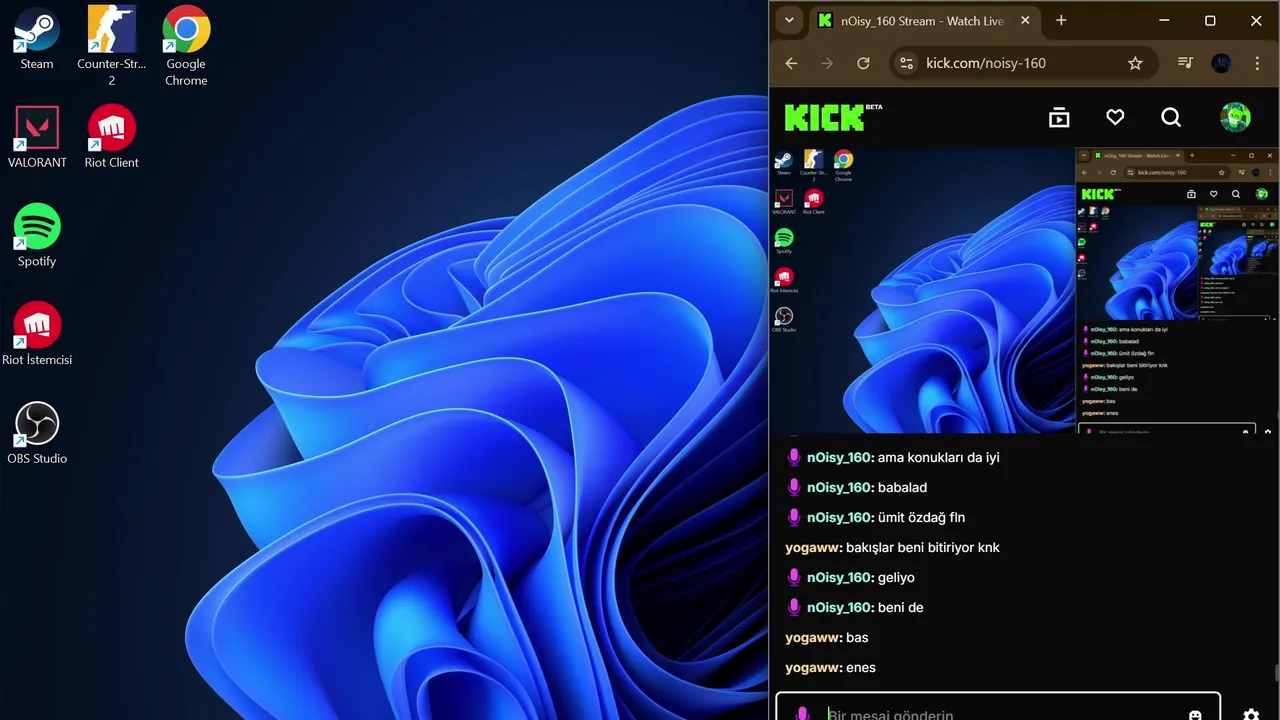Go back in Chrome
This screenshot has height=720, width=1280.
tap(791, 63)
